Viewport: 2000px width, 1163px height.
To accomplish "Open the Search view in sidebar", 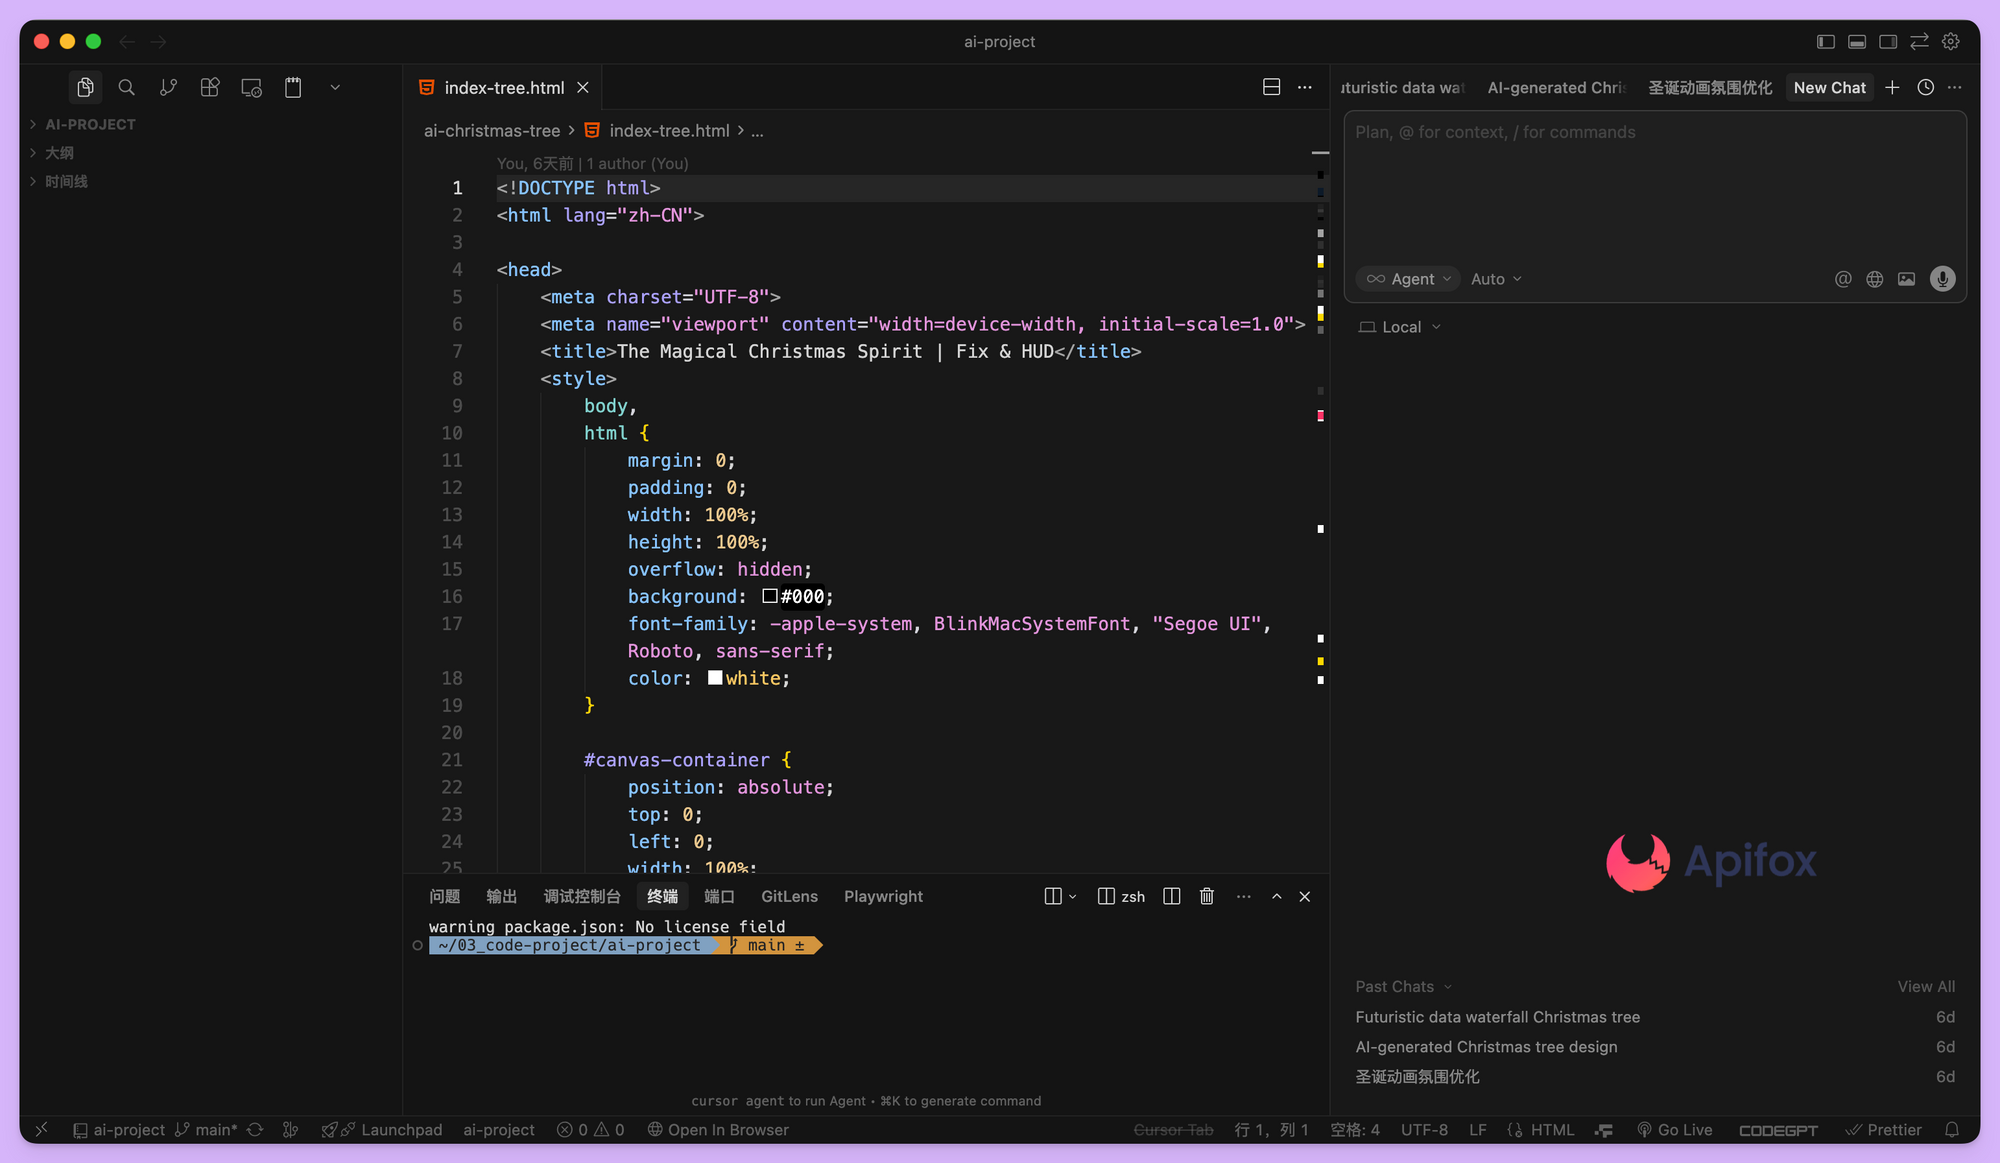I will click(126, 88).
